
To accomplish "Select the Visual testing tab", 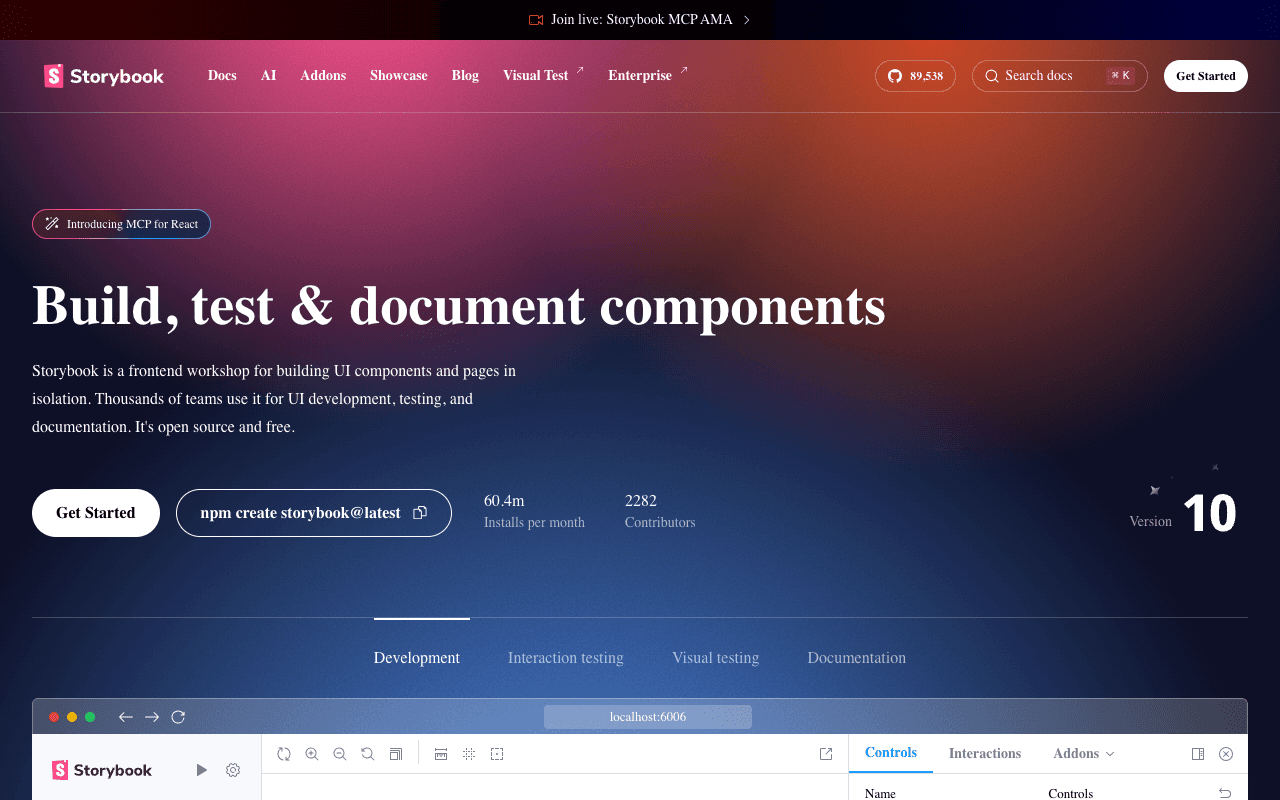I will tap(716, 658).
